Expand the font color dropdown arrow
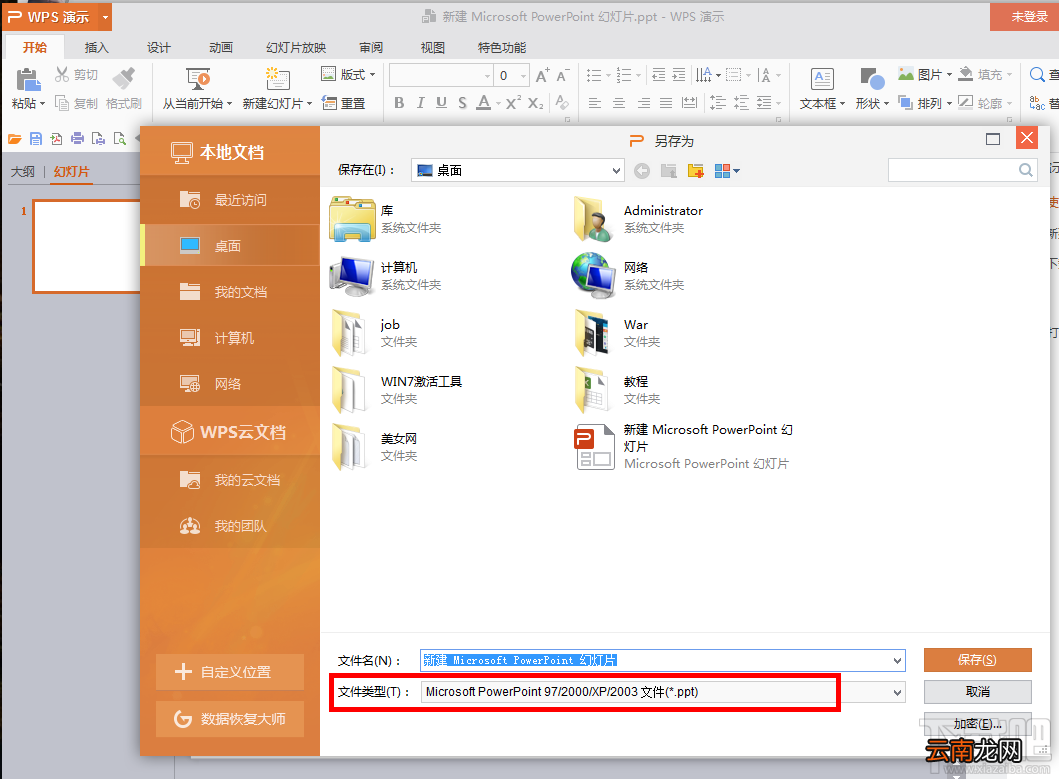Viewport: 1059px width, 779px height. tap(498, 103)
